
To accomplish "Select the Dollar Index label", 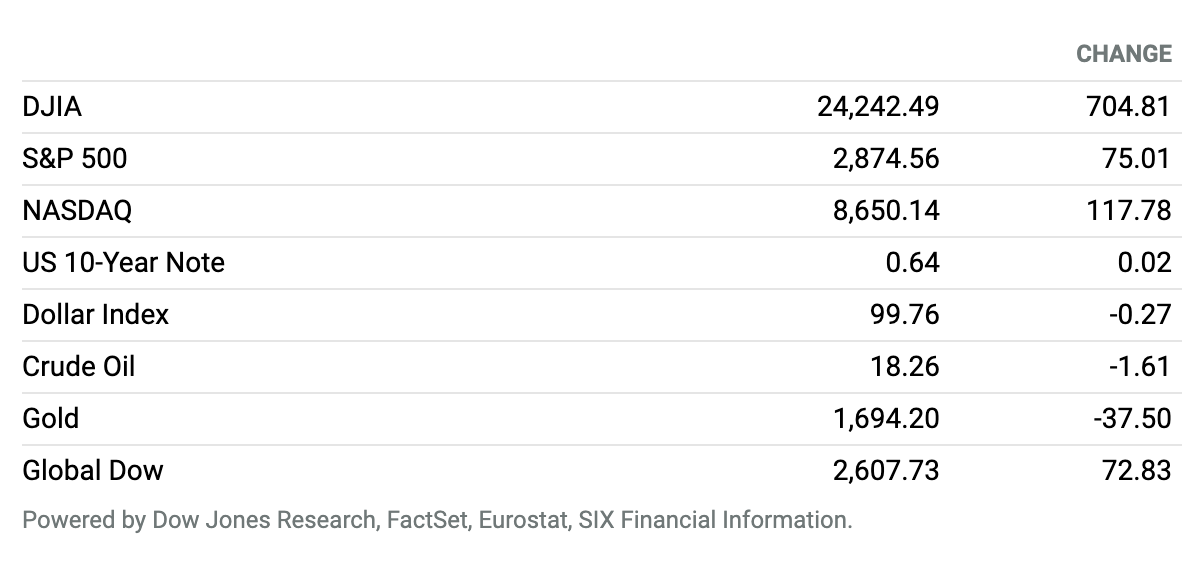I will coord(96,314).
